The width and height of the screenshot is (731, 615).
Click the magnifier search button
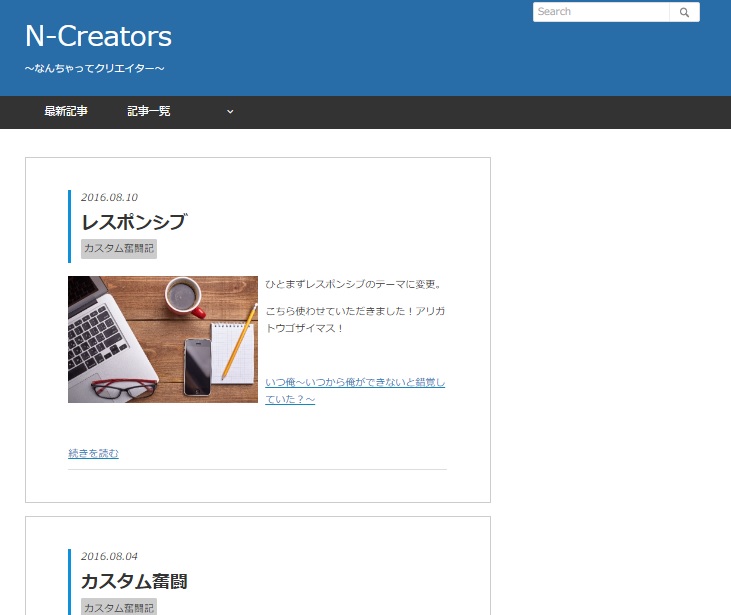pyautogui.click(x=684, y=12)
